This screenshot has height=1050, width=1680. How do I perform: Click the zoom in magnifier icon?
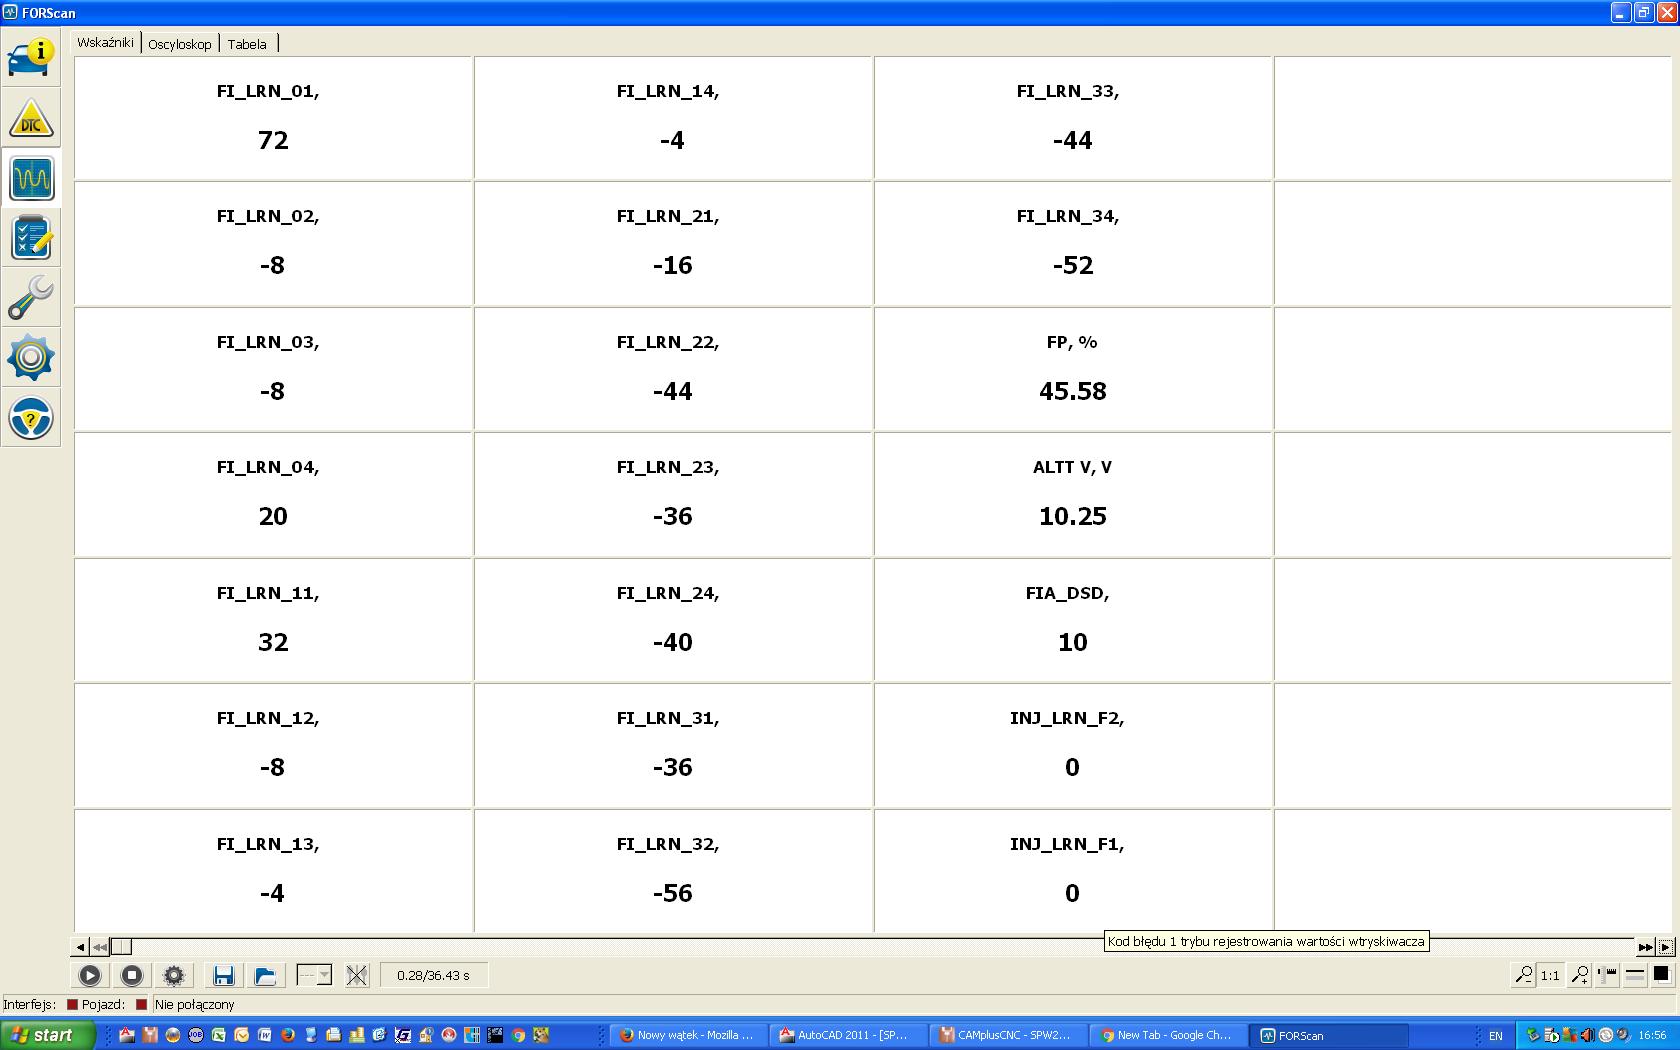pos(1580,975)
